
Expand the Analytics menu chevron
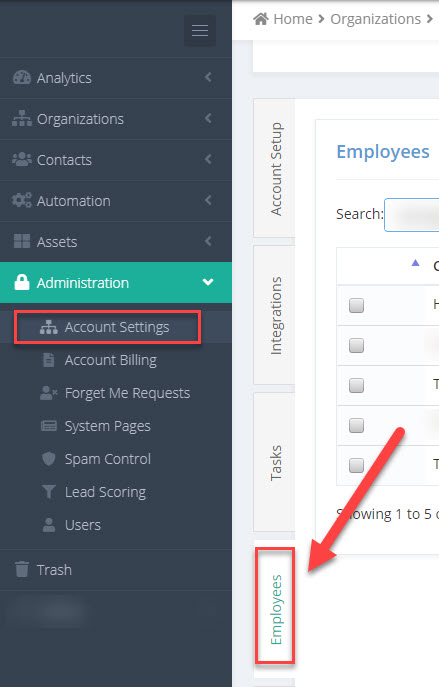(208, 77)
